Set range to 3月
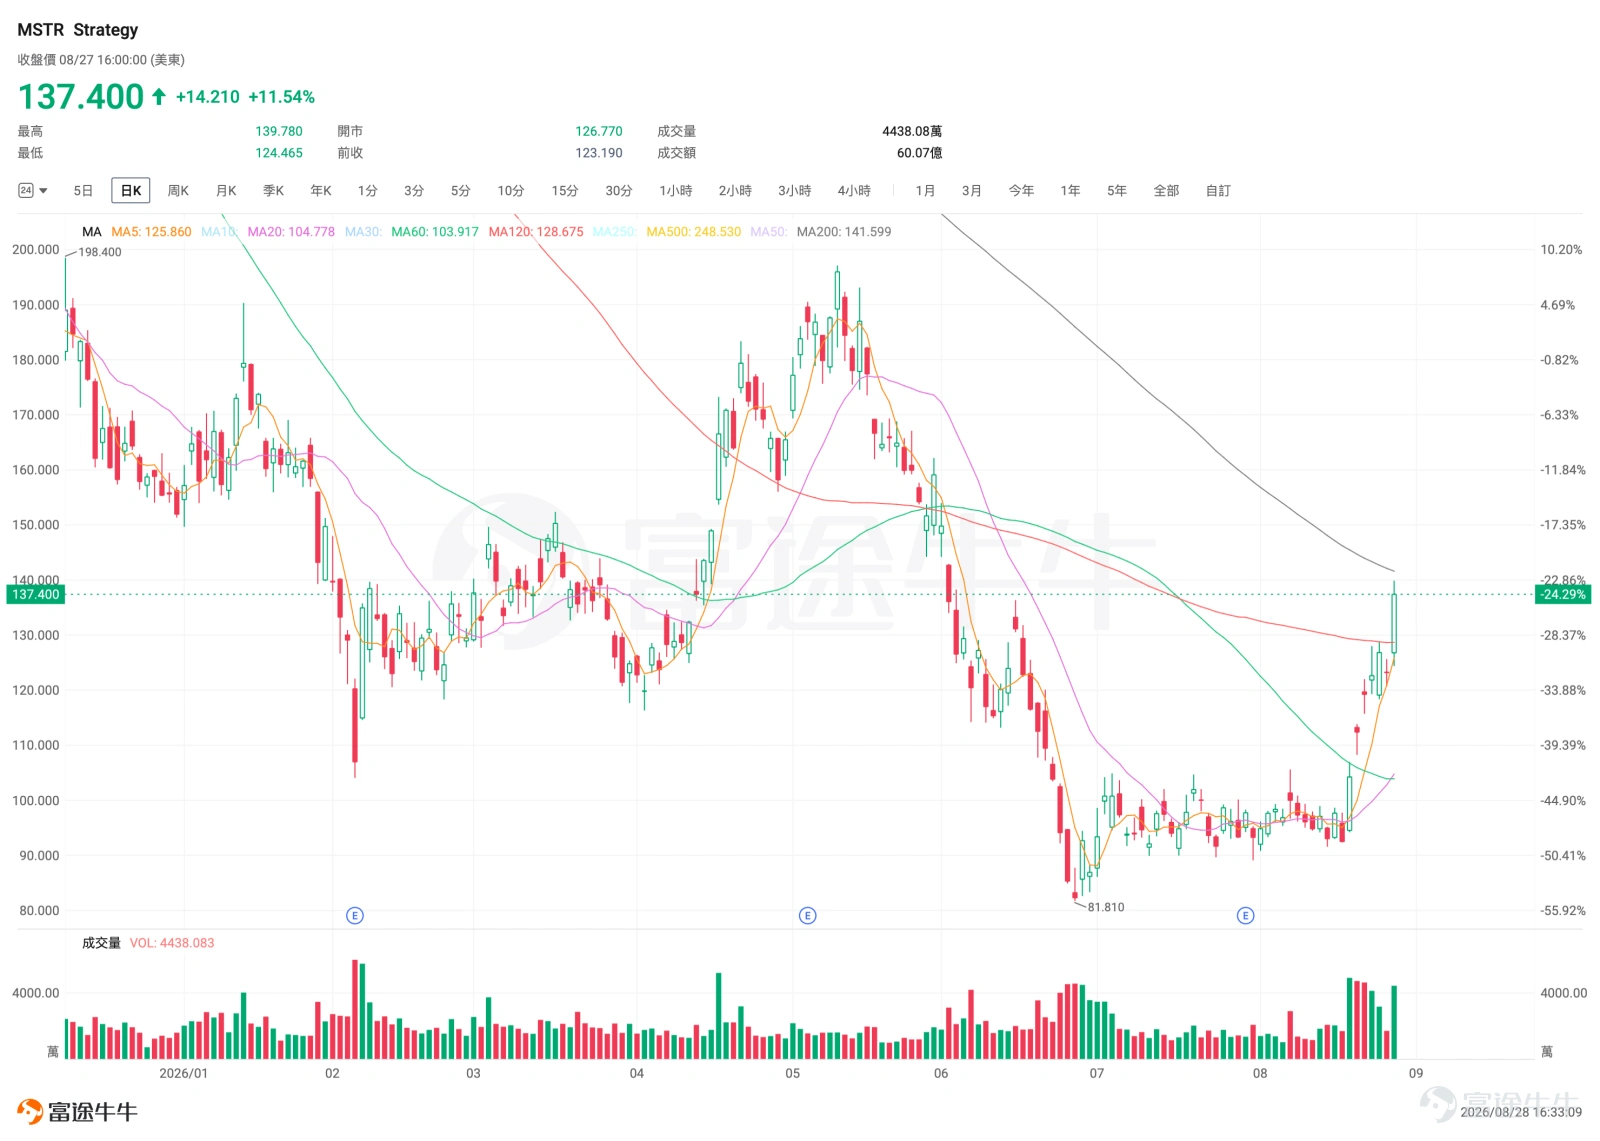Image resolution: width=1600 pixels, height=1141 pixels. click(x=971, y=190)
